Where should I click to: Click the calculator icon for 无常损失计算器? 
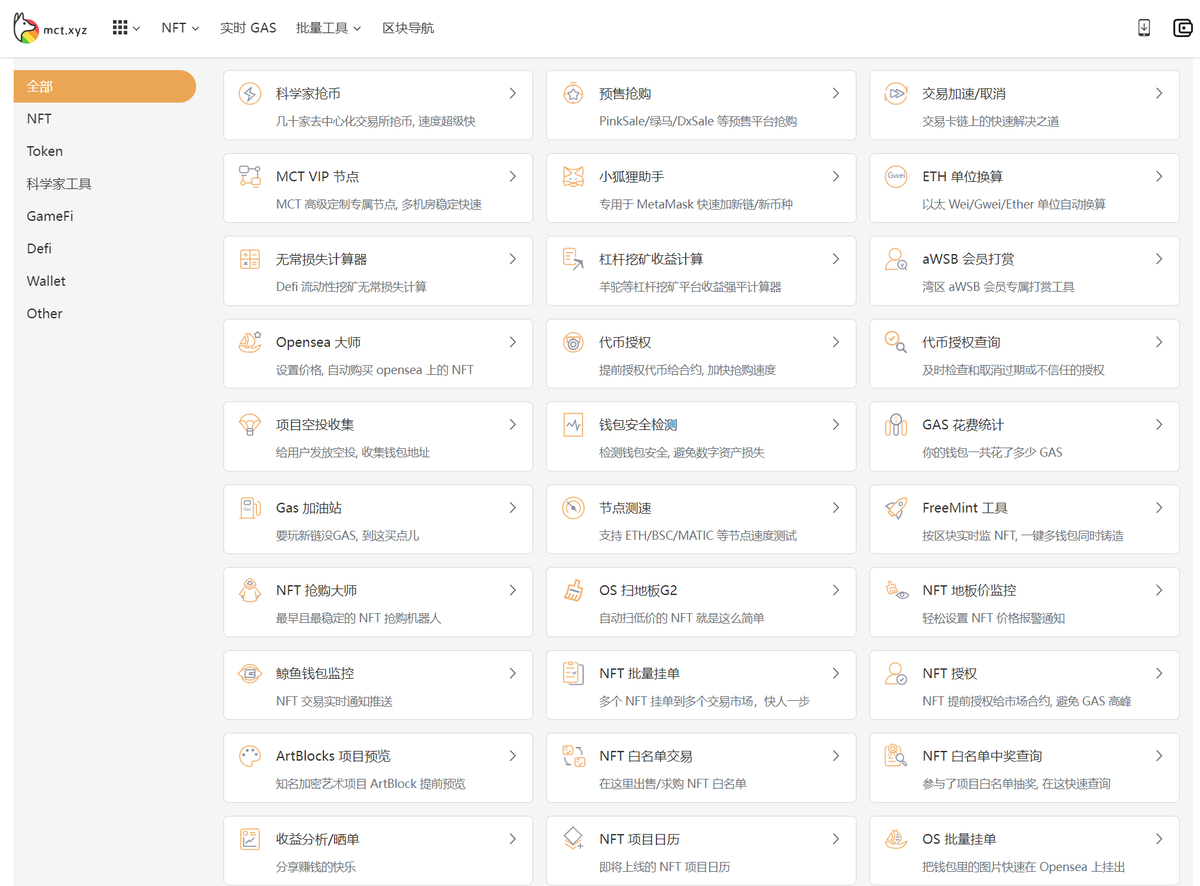250,260
